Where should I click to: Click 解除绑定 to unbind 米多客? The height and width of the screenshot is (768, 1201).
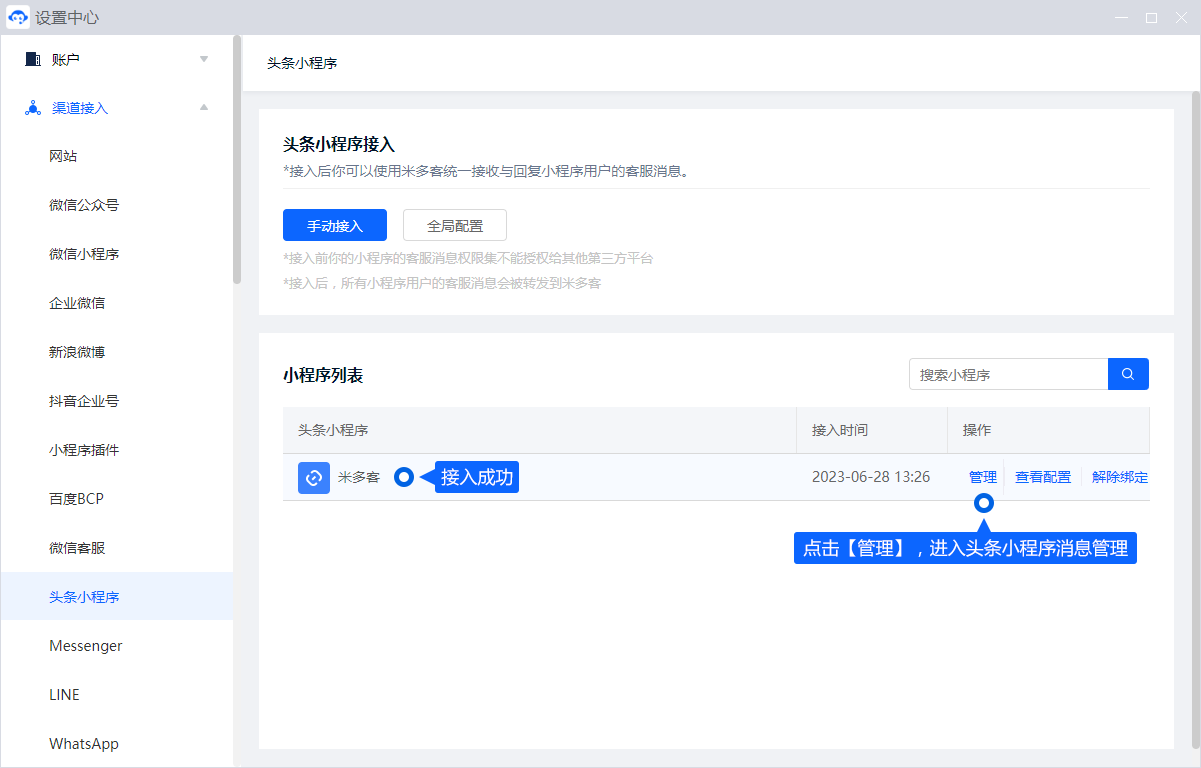tap(1119, 477)
